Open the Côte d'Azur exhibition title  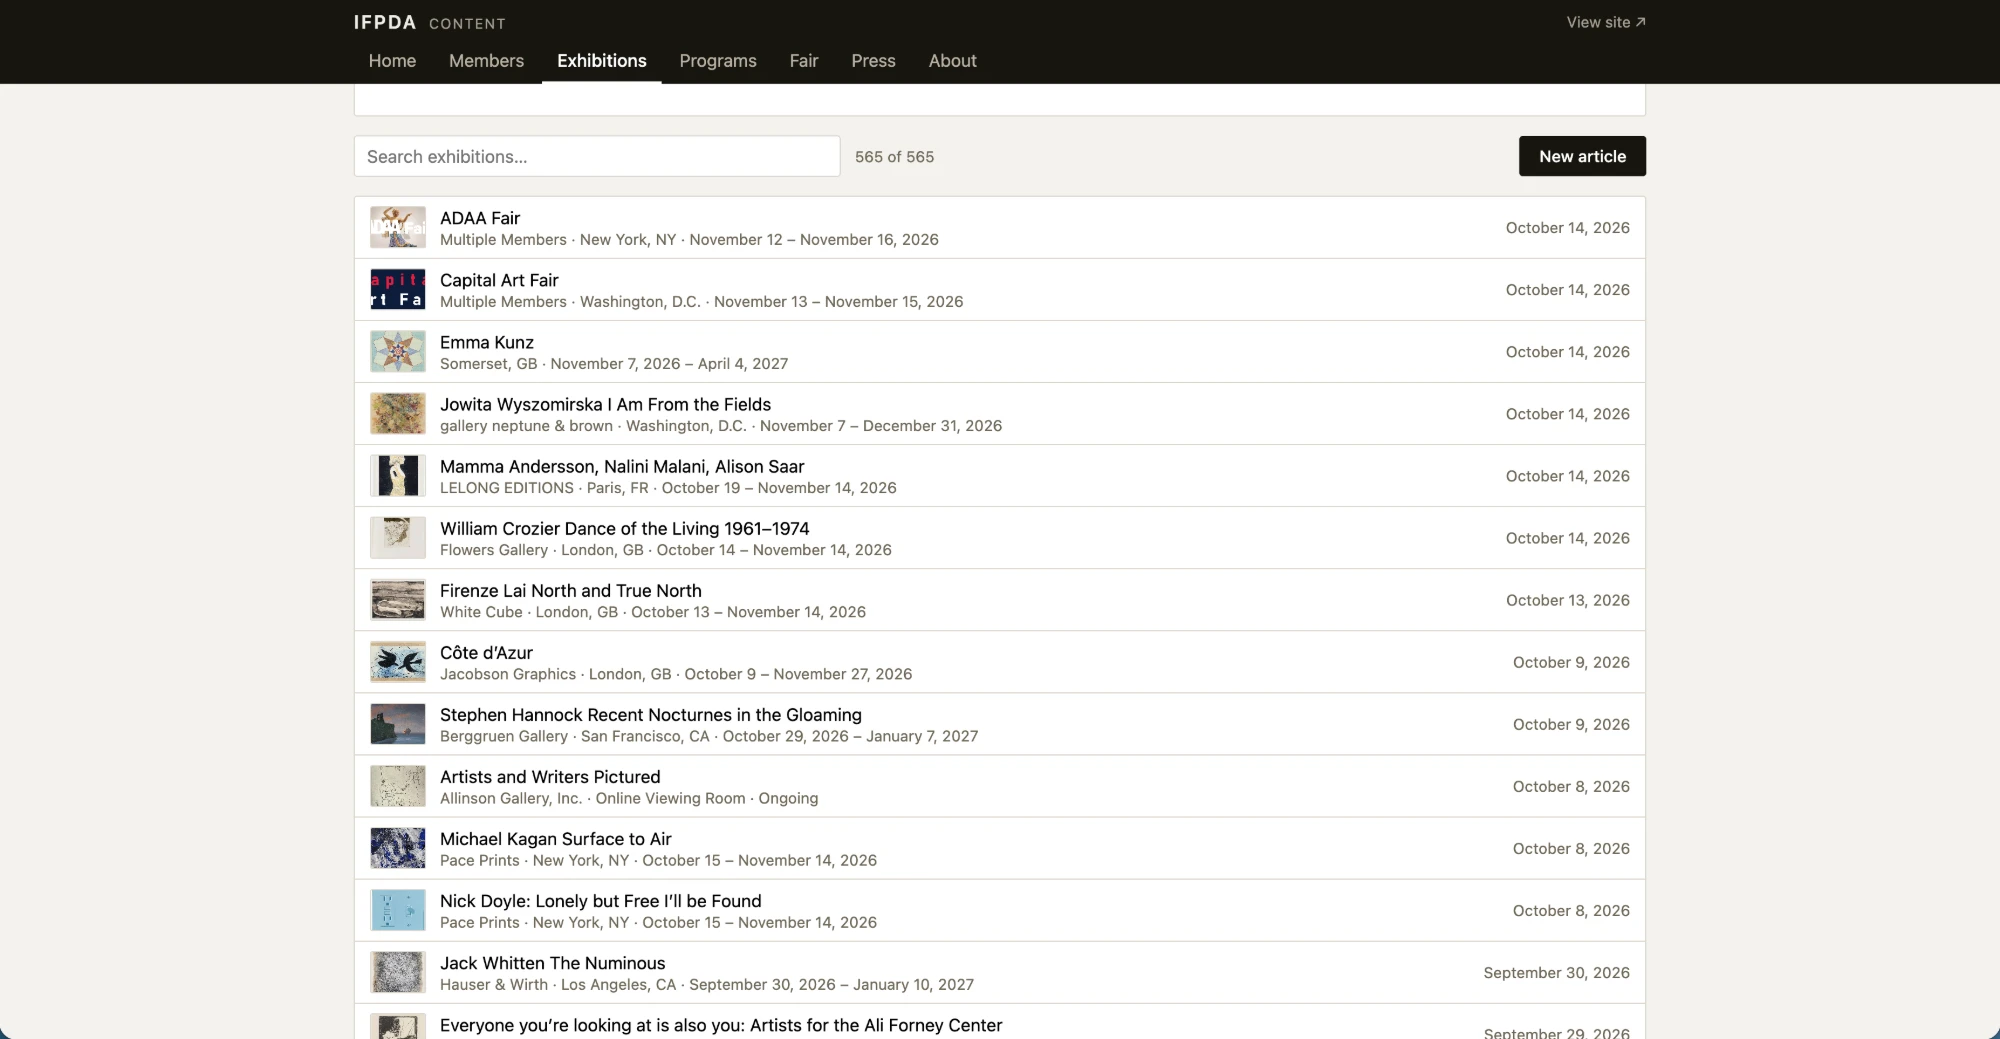[486, 652]
